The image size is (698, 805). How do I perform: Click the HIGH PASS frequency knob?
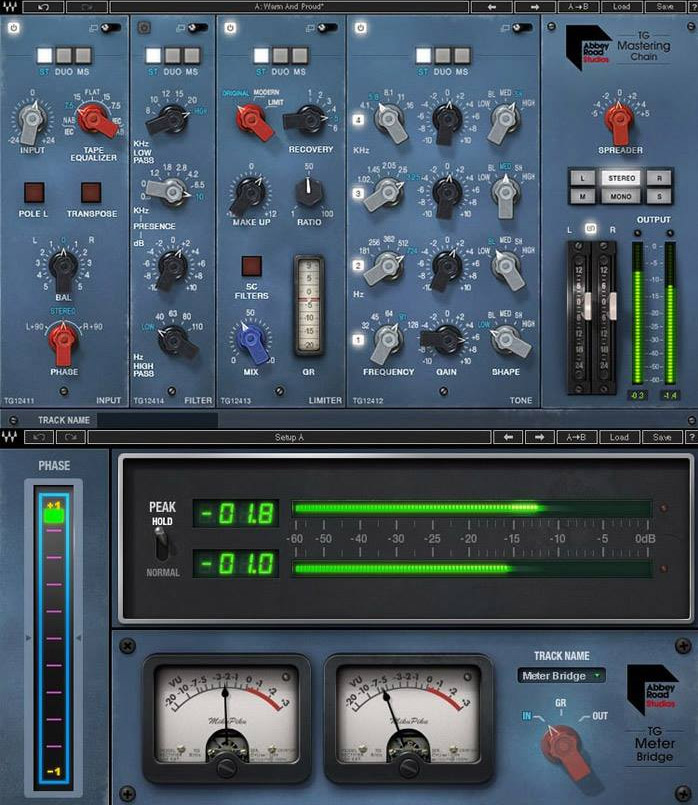coord(175,340)
